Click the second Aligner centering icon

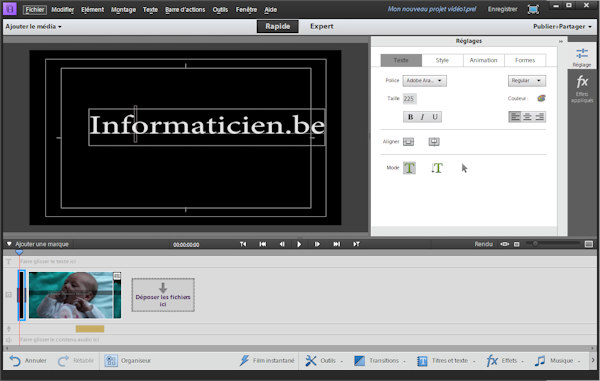click(434, 142)
